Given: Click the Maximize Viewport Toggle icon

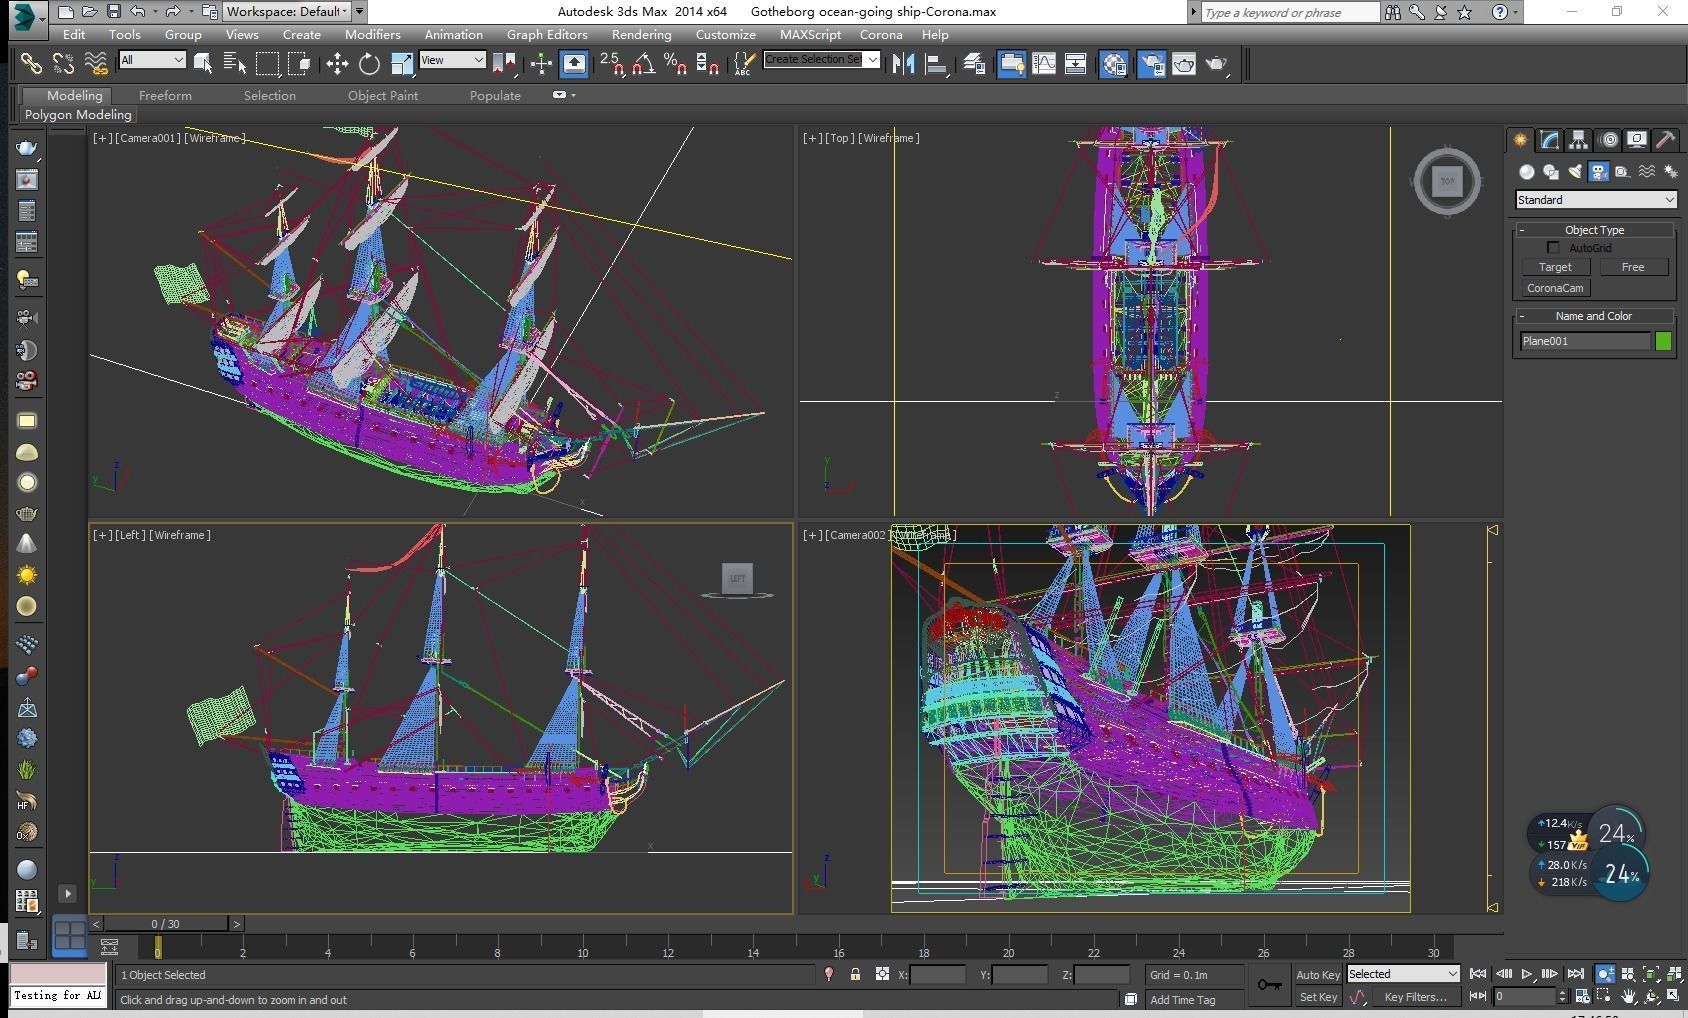Looking at the screenshot, I should [x=1673, y=996].
